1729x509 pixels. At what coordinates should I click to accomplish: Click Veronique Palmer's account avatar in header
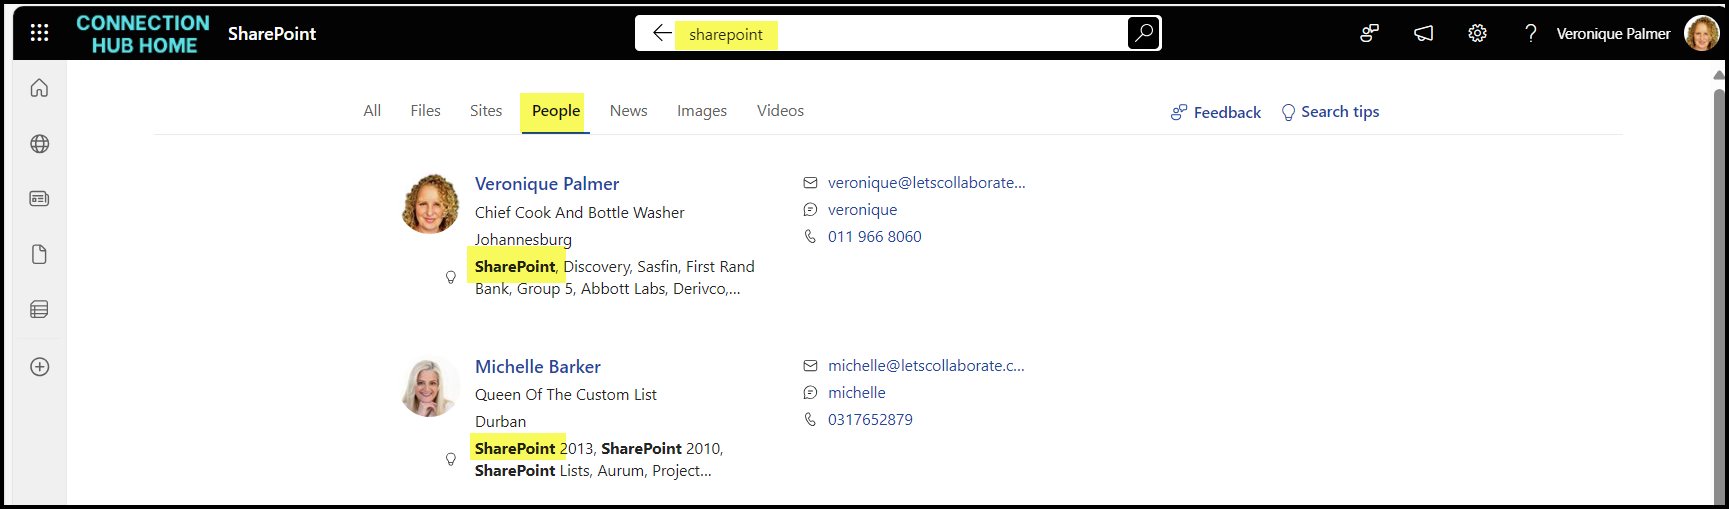1701,34
